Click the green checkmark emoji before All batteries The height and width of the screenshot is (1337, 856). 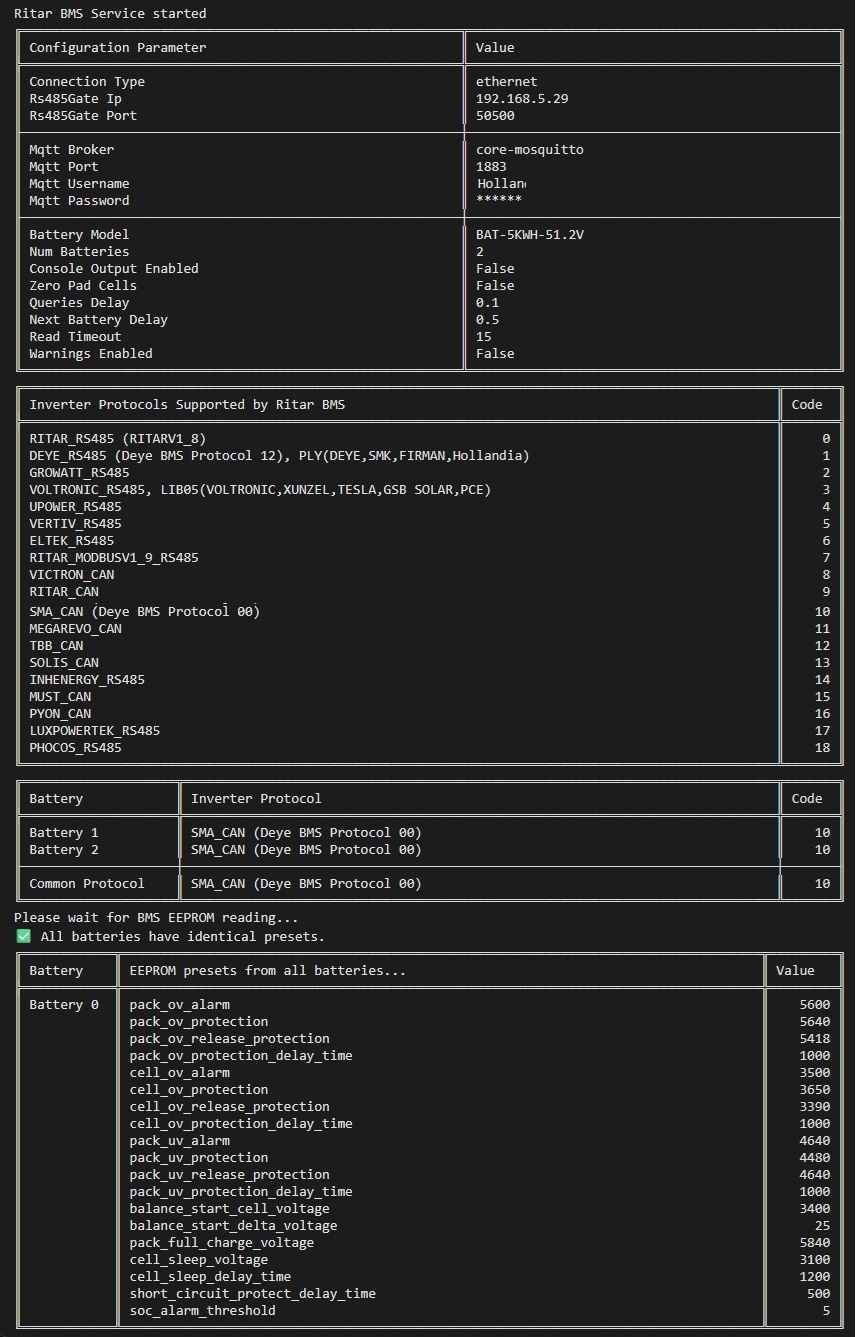click(x=24, y=937)
